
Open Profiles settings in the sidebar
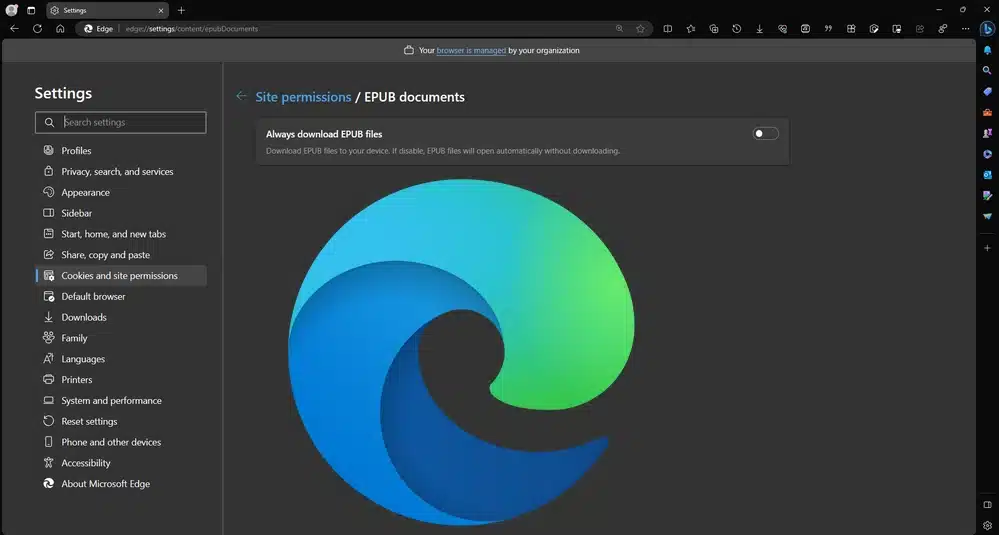click(76, 151)
